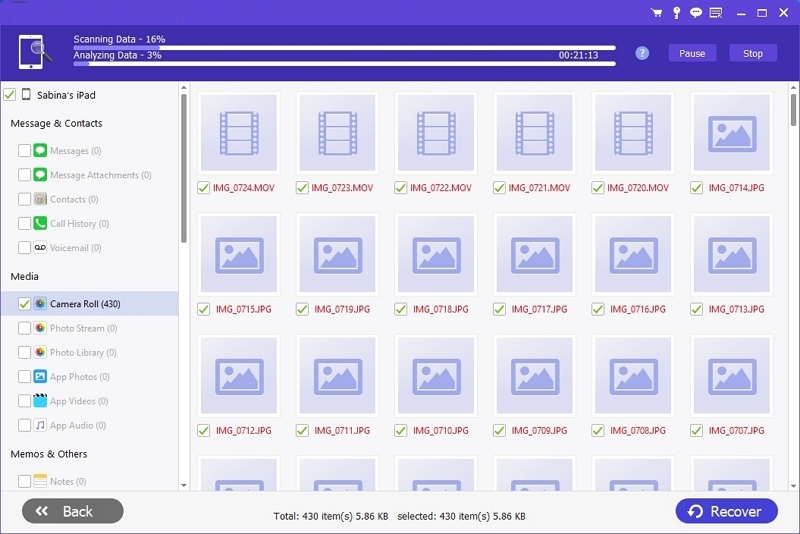The image size is (800, 534).
Task: Go Back to the previous screen
Action: tap(73, 511)
